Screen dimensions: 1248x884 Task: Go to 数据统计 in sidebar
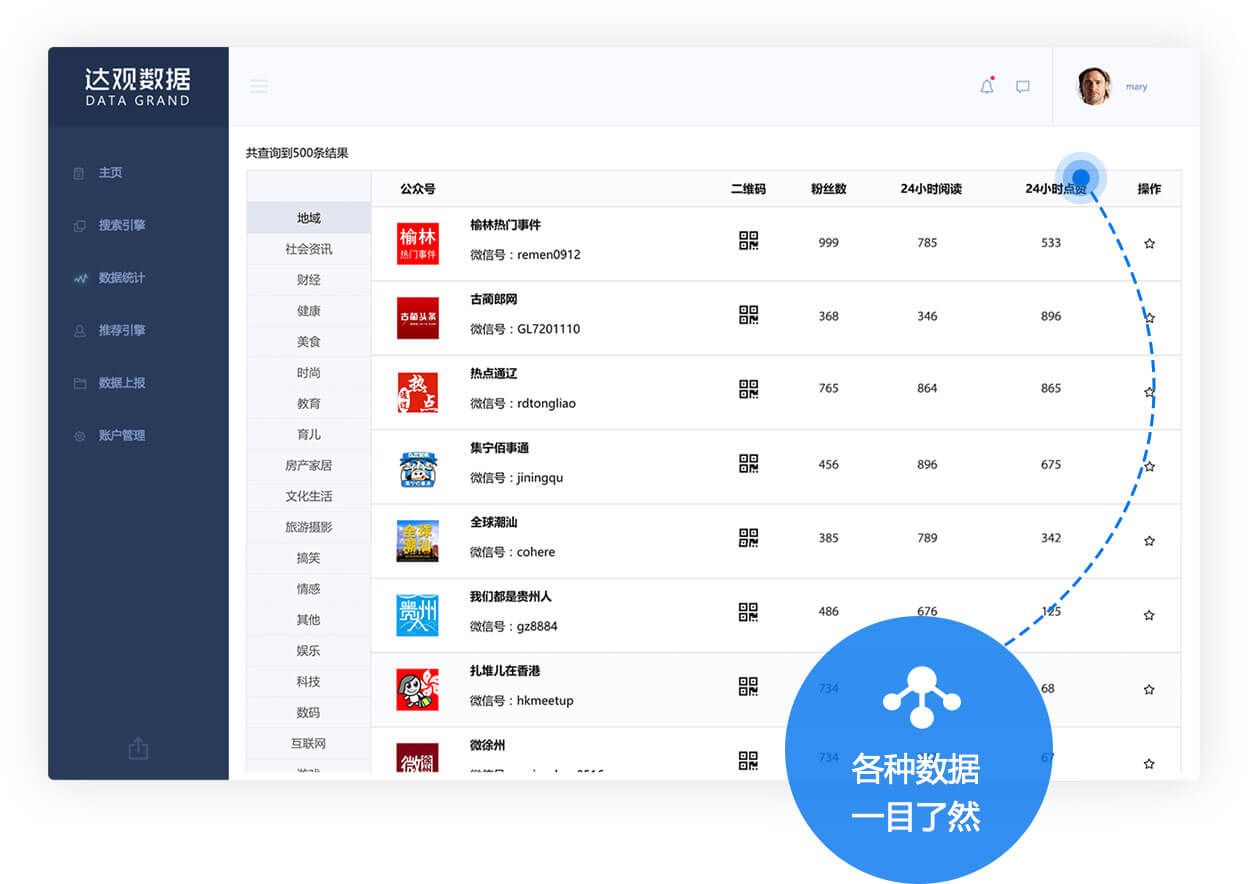click(x=121, y=278)
